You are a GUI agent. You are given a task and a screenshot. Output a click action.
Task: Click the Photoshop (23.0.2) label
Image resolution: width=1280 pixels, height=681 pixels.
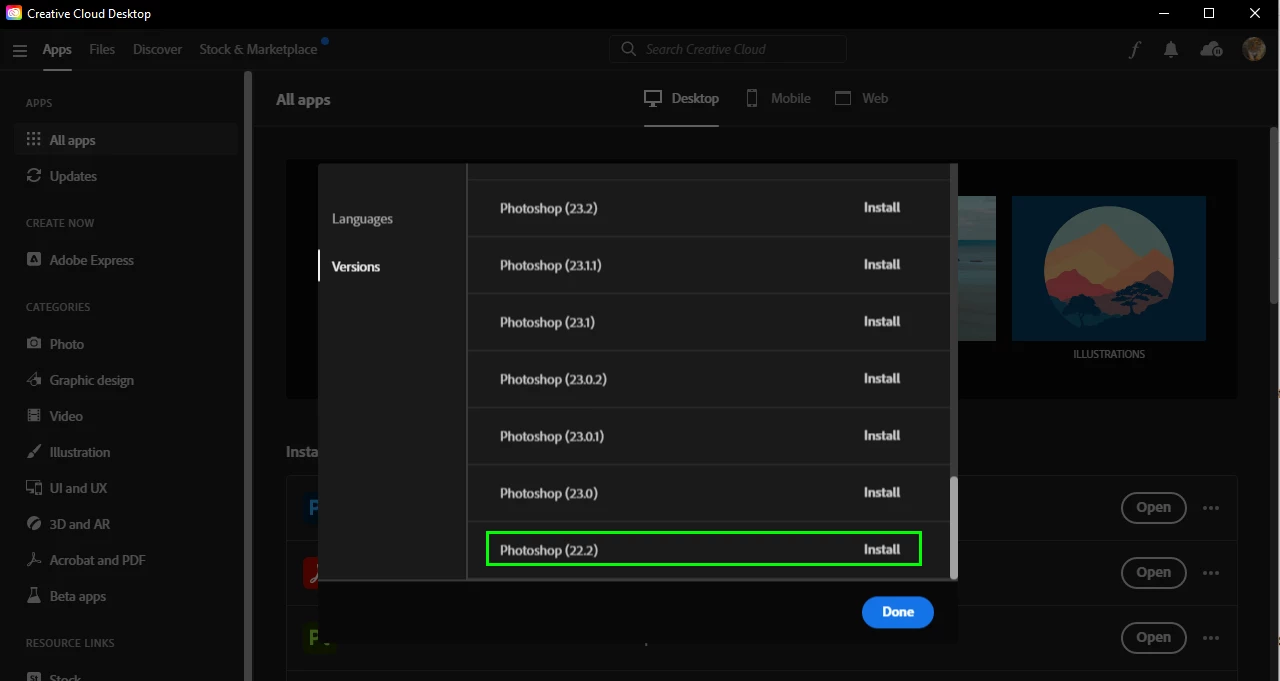(x=553, y=379)
